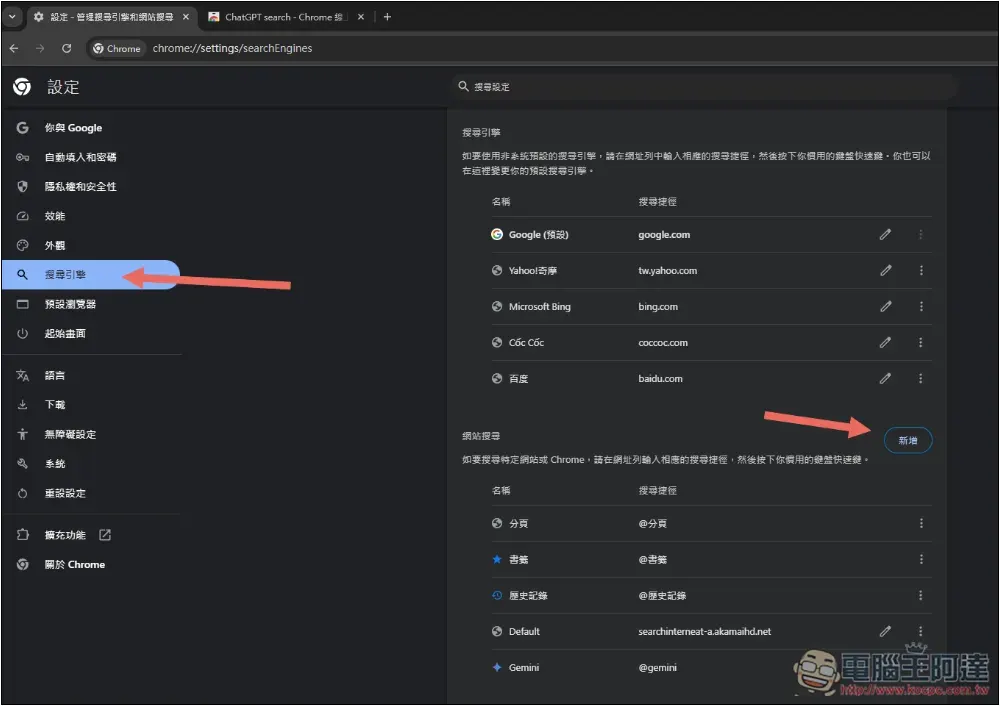Open more actions for 百度 row
This screenshot has width=1000, height=706.
(x=920, y=378)
